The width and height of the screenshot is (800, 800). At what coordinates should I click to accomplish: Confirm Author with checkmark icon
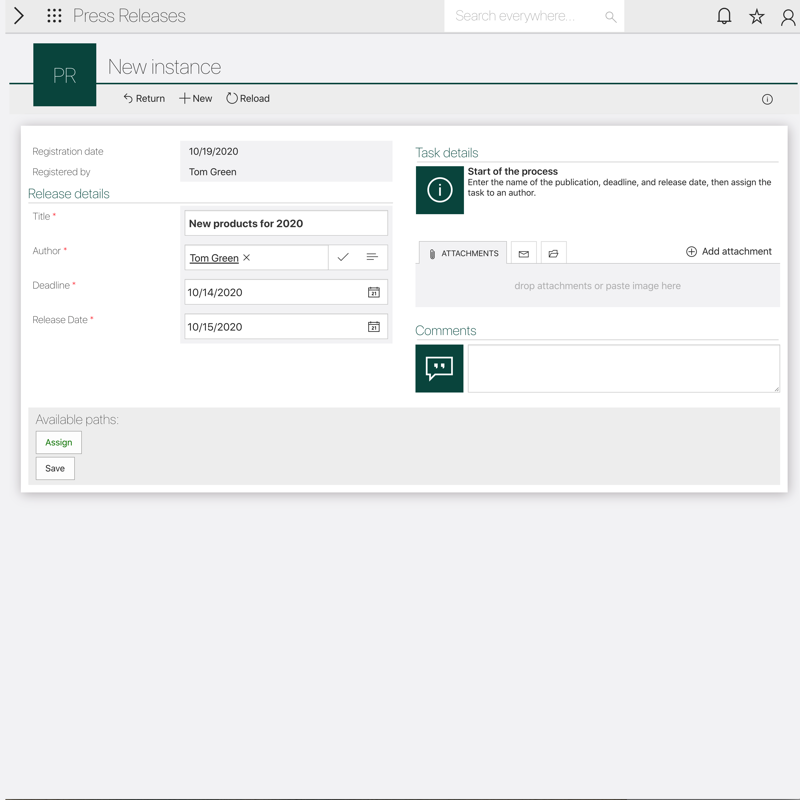coord(343,258)
